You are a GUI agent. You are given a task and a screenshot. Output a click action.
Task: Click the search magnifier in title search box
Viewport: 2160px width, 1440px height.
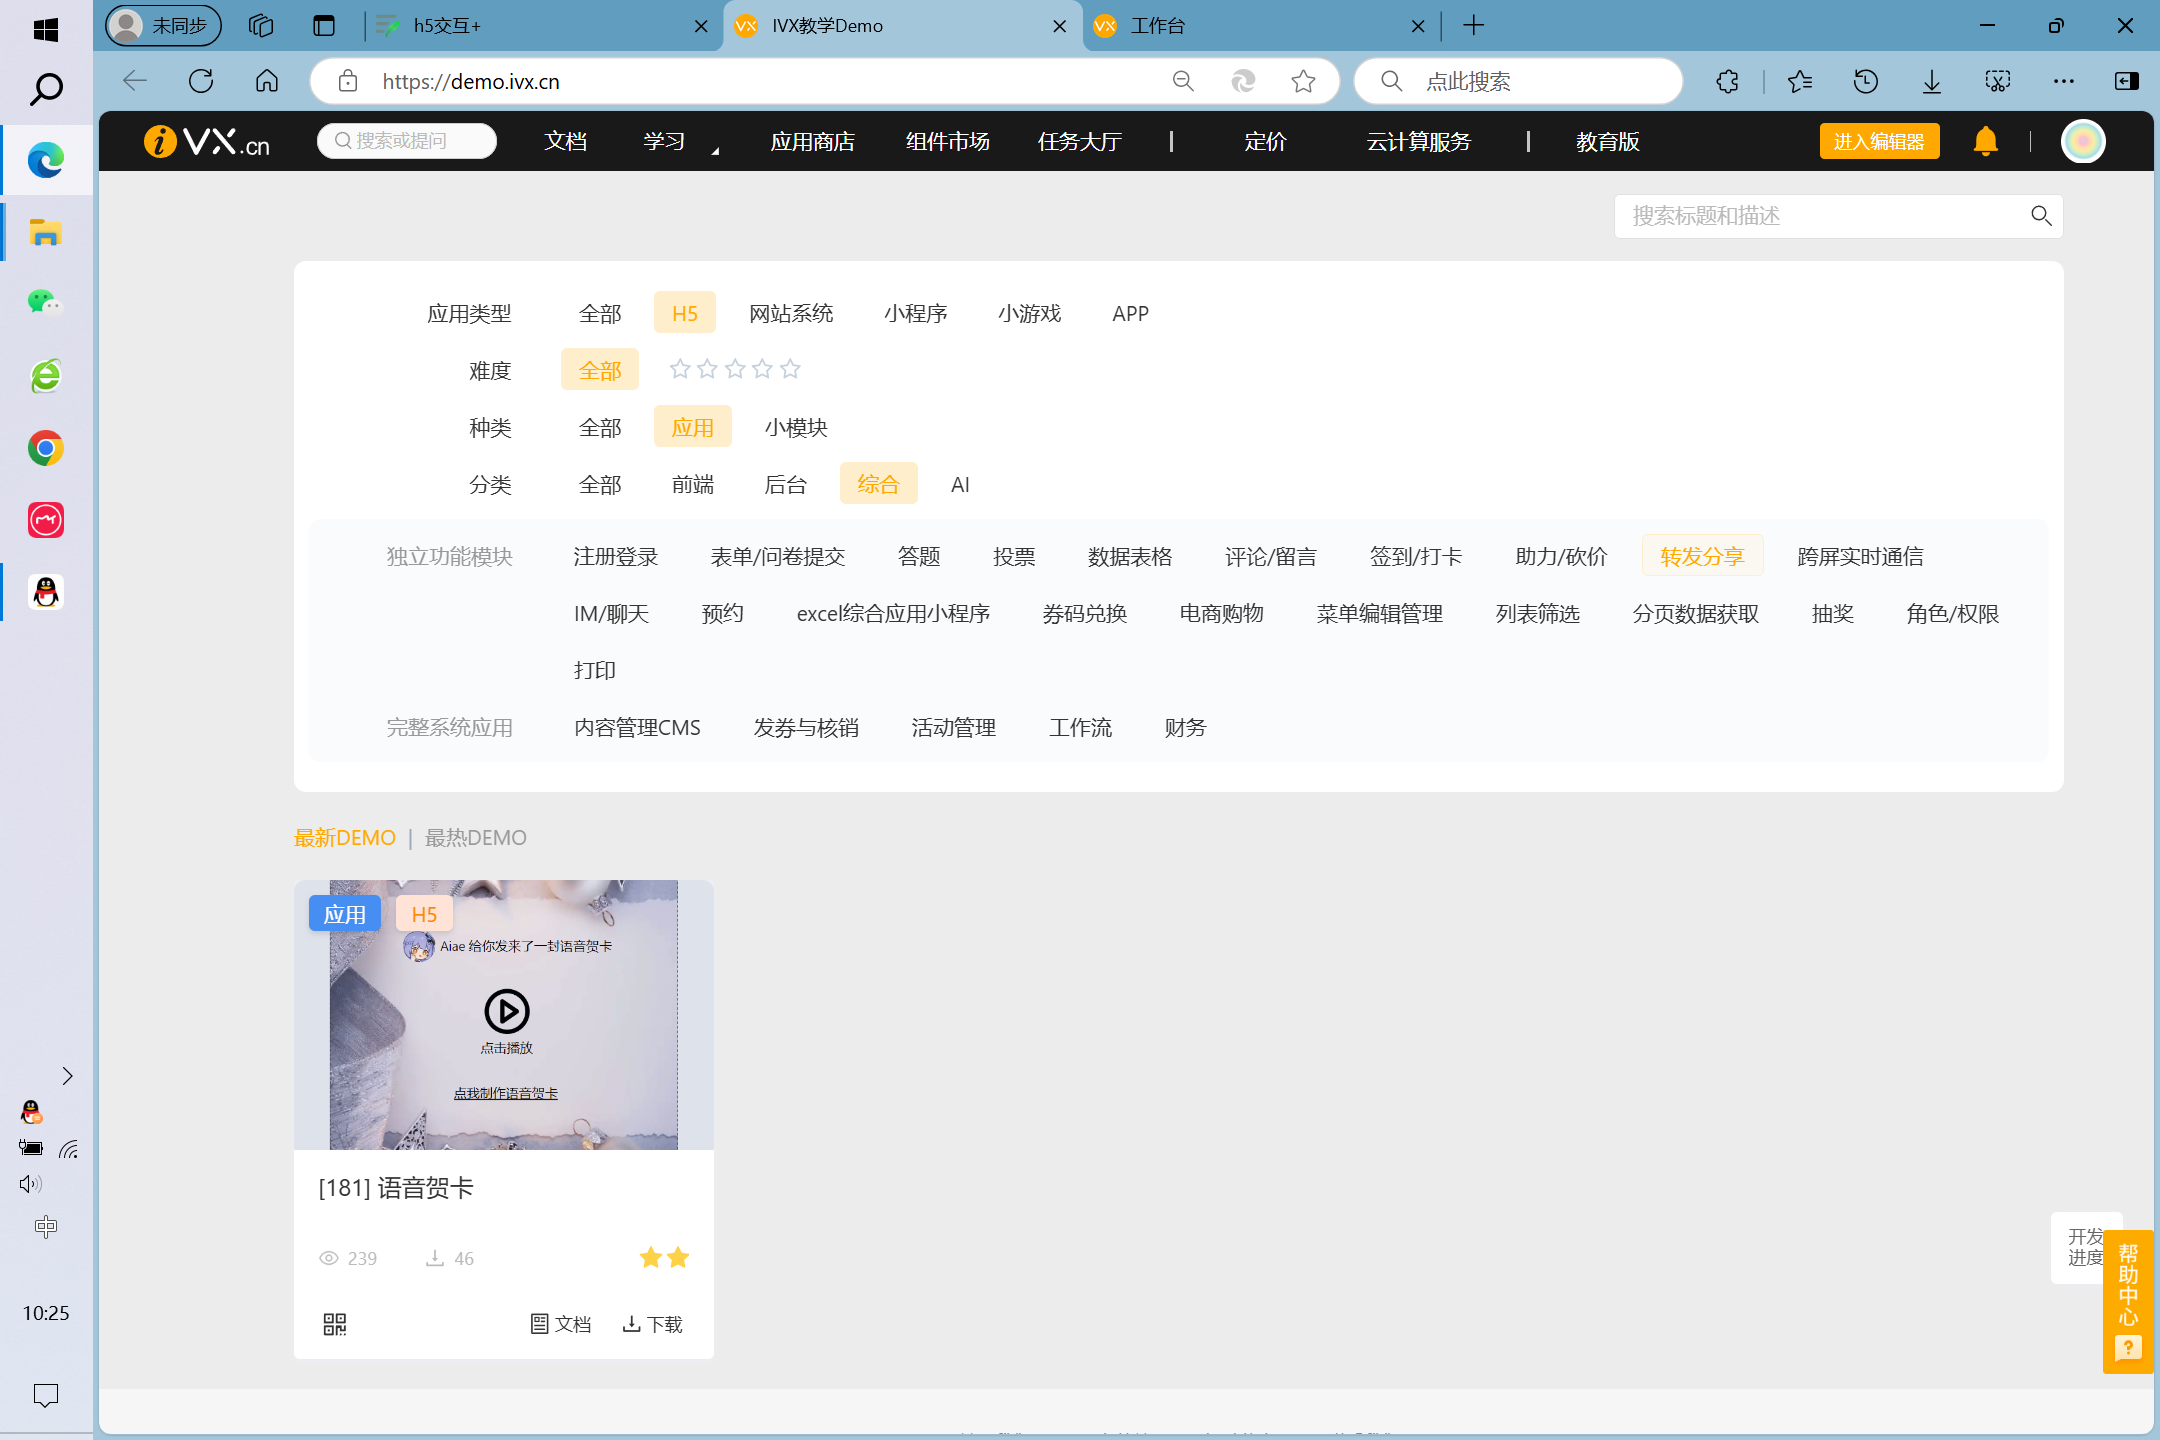(x=2041, y=216)
